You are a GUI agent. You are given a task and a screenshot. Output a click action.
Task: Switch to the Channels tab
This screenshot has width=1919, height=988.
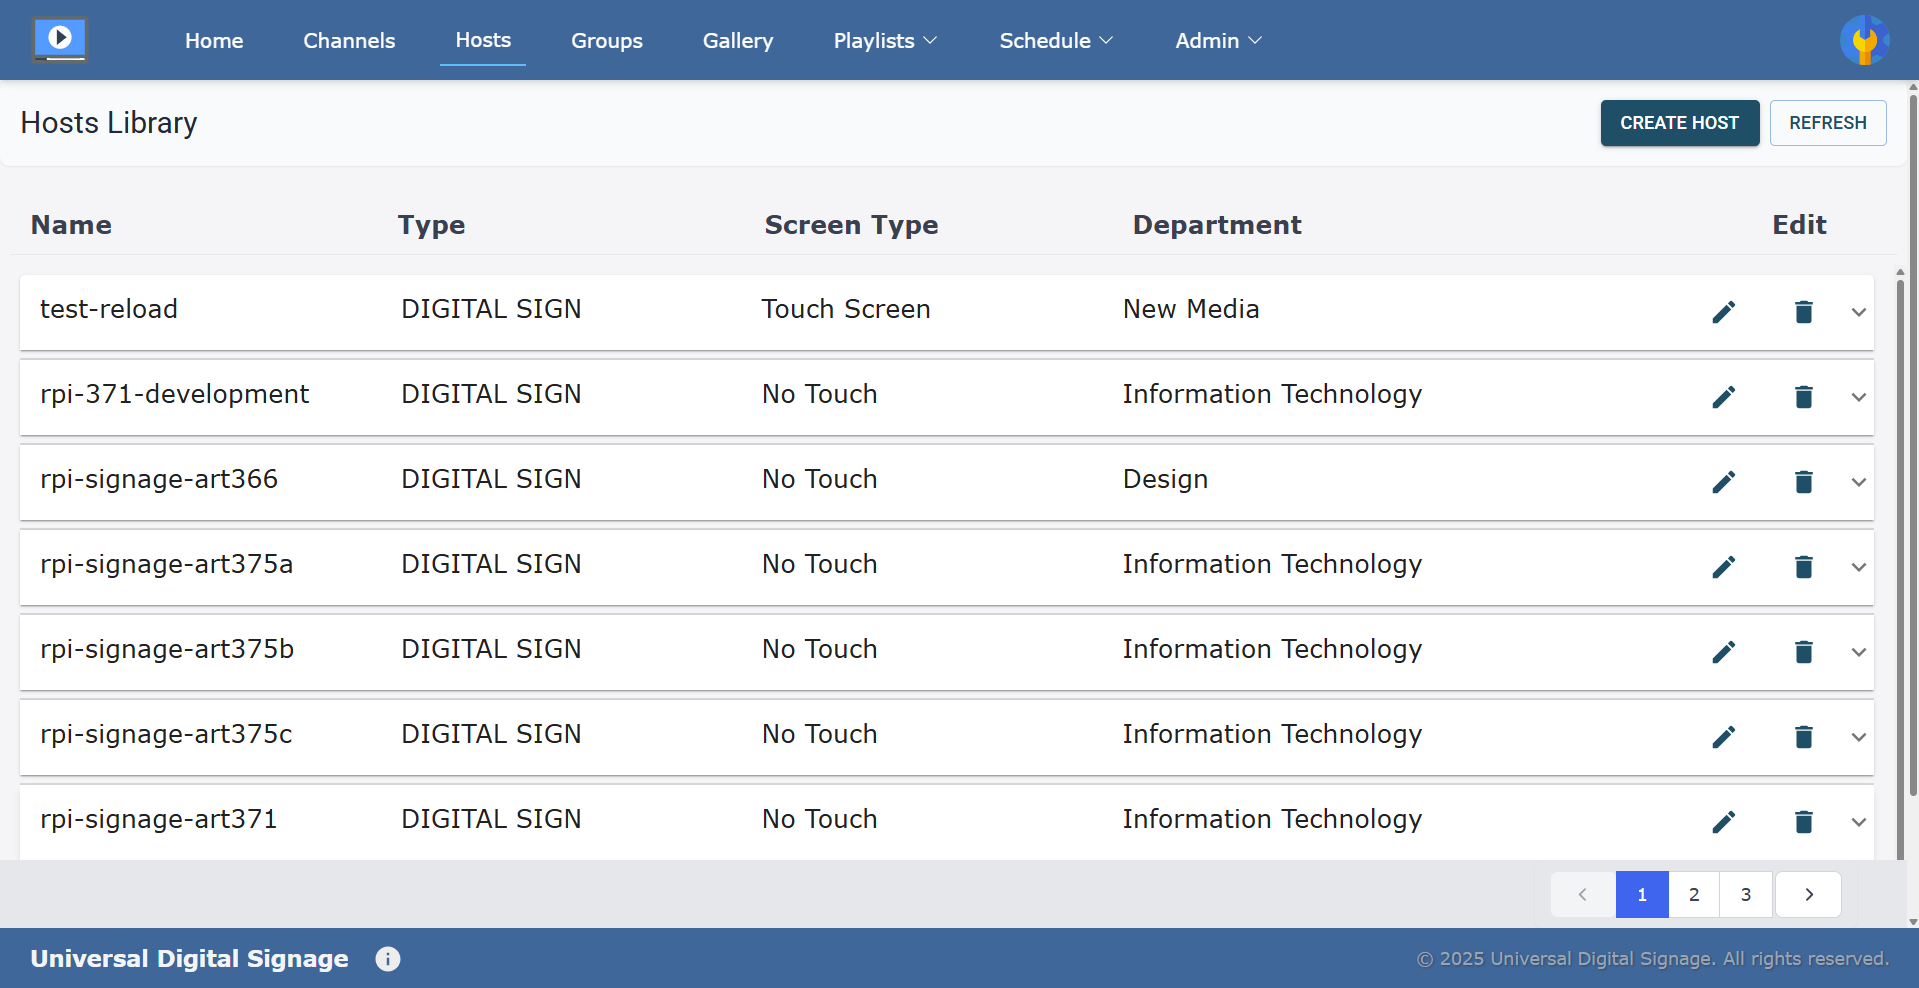point(349,41)
